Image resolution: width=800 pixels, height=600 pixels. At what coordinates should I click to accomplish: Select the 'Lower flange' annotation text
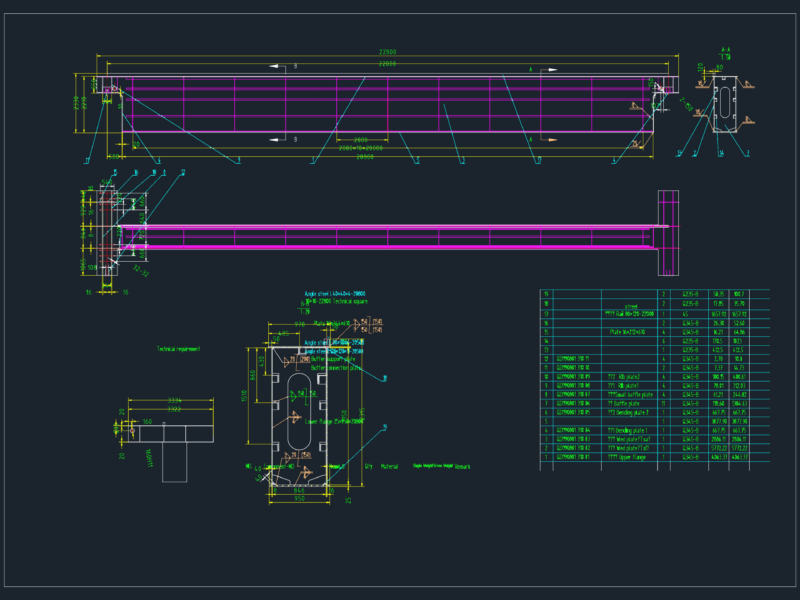(x=334, y=422)
